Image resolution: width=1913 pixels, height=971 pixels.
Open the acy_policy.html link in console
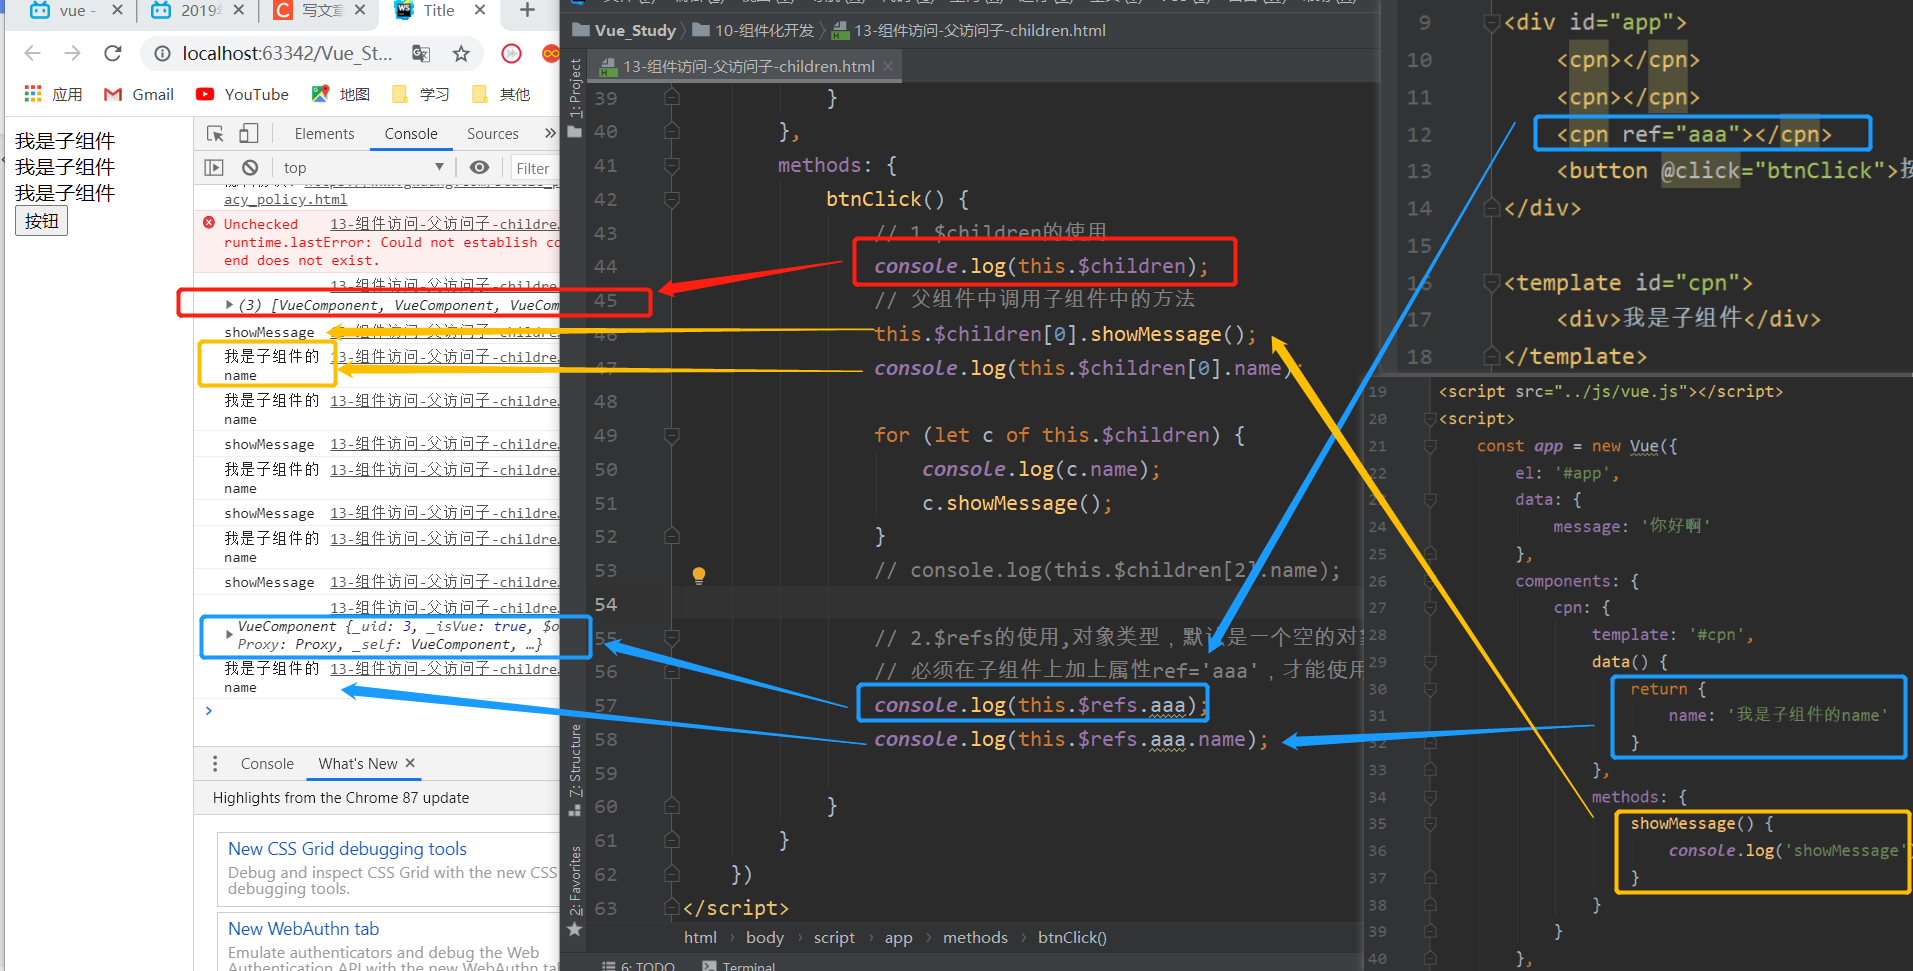click(285, 199)
